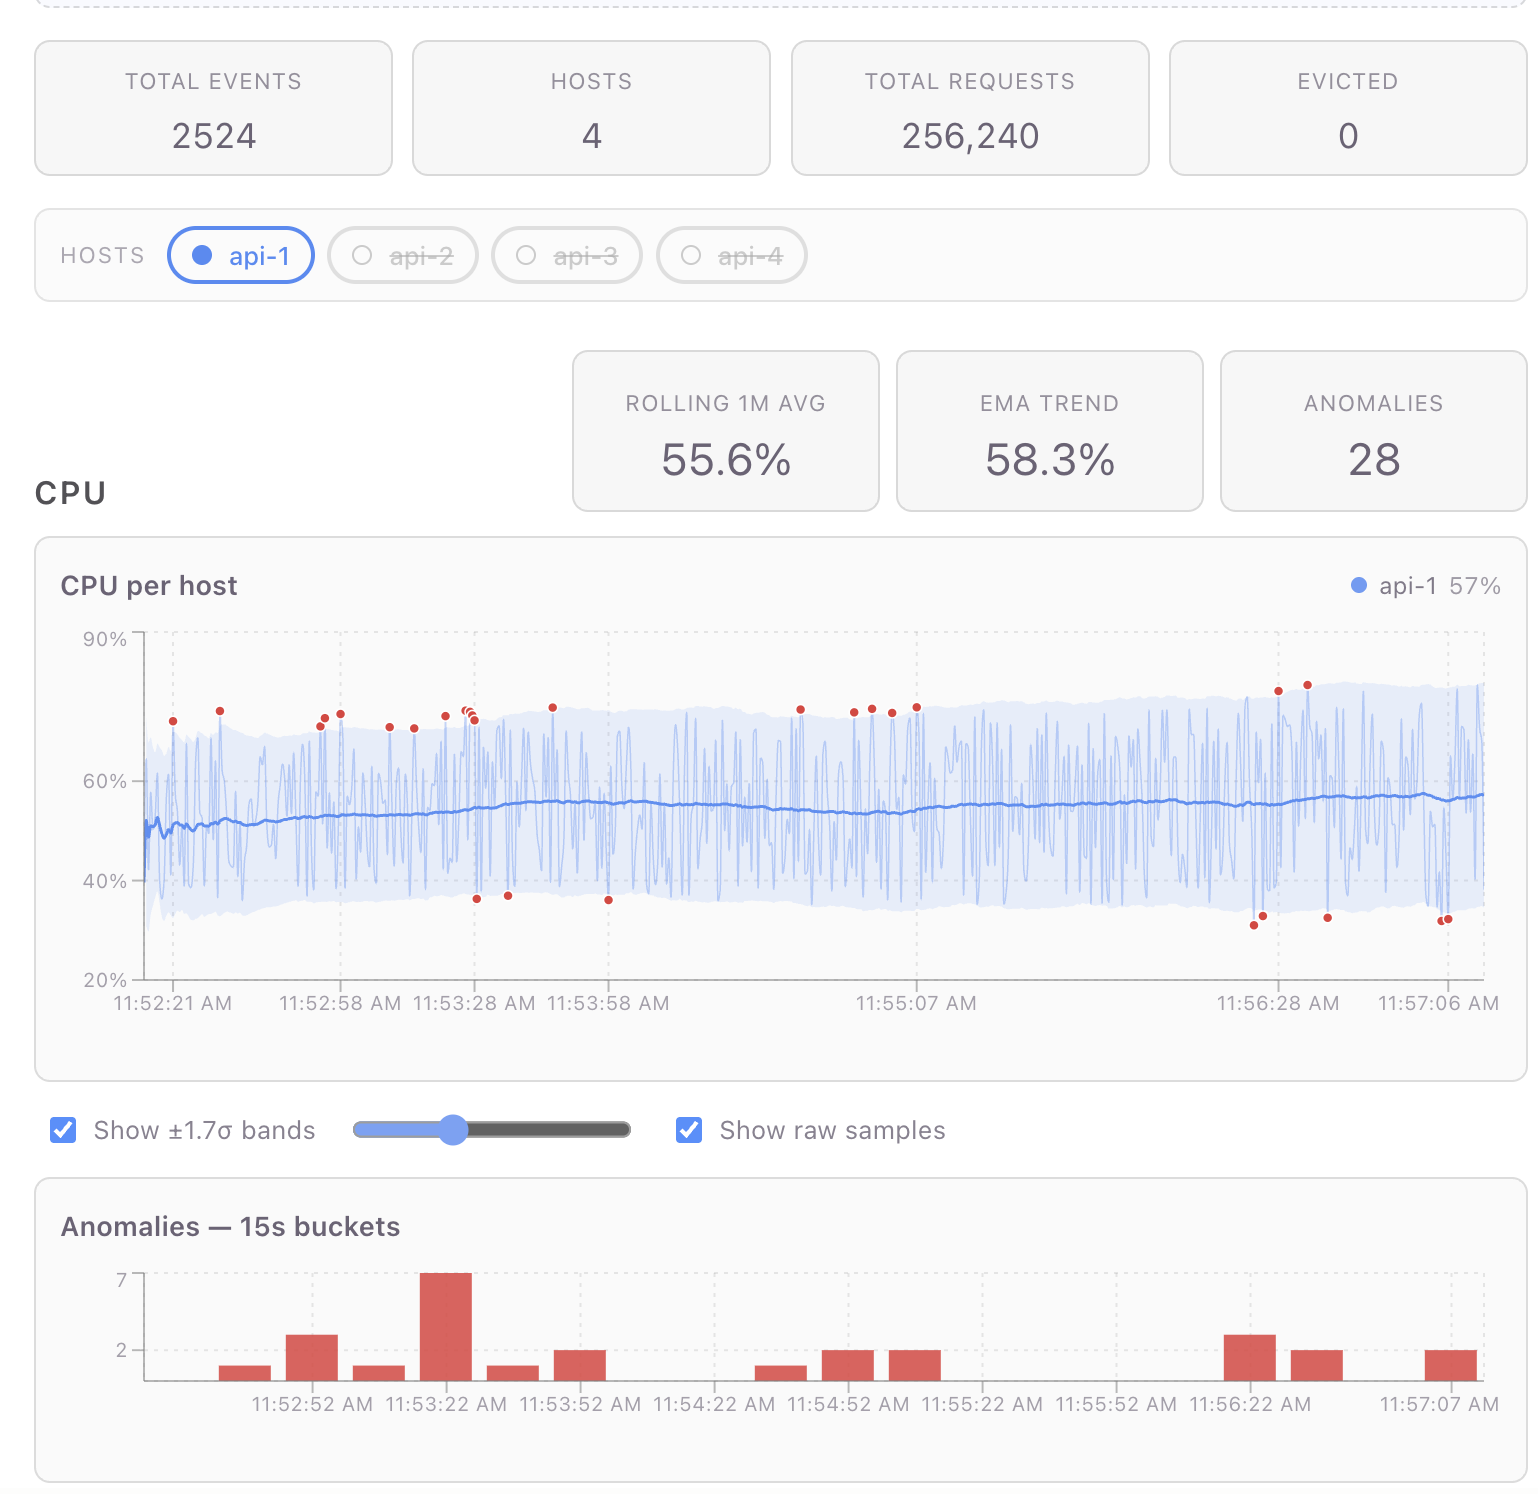
Task: Select the api-1 host radio button
Action: point(240,255)
